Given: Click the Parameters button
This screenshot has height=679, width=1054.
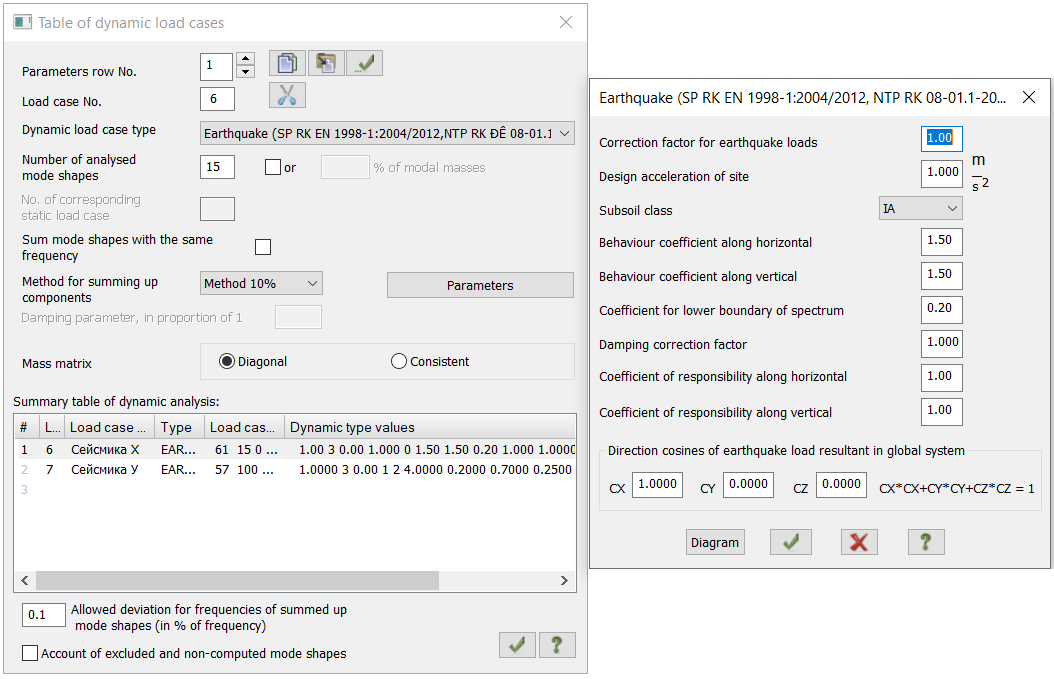Looking at the screenshot, I should [x=480, y=285].
